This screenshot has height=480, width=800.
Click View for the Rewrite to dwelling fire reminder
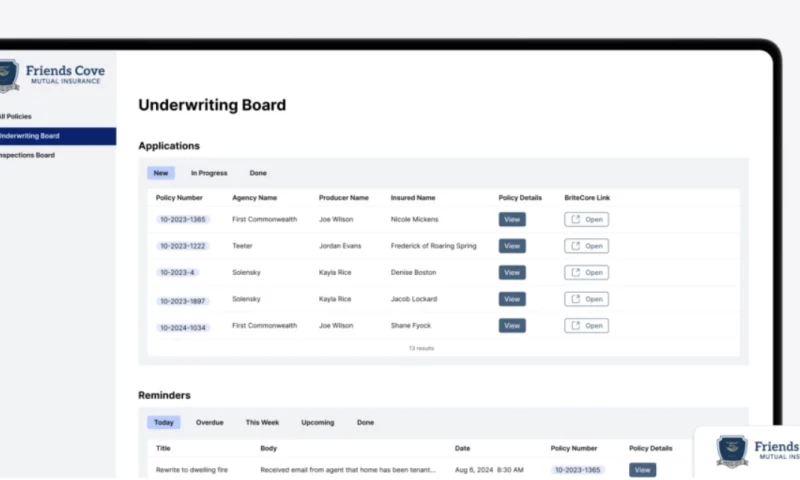pyautogui.click(x=642, y=470)
